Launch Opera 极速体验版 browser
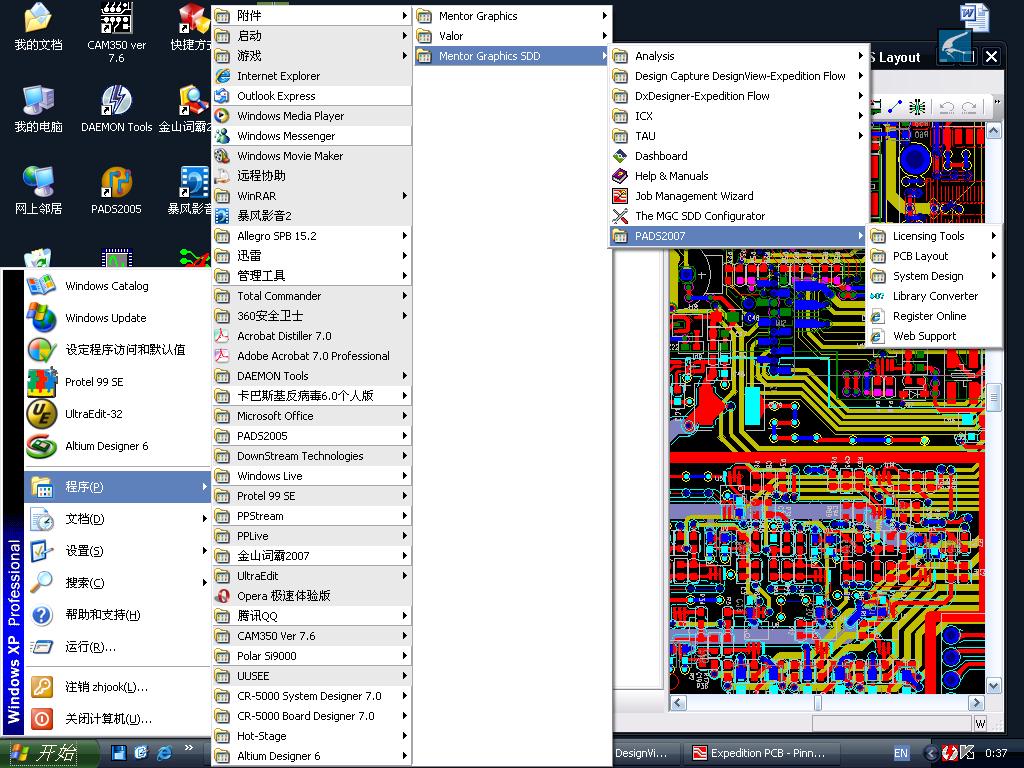1024x768 pixels. click(312, 596)
